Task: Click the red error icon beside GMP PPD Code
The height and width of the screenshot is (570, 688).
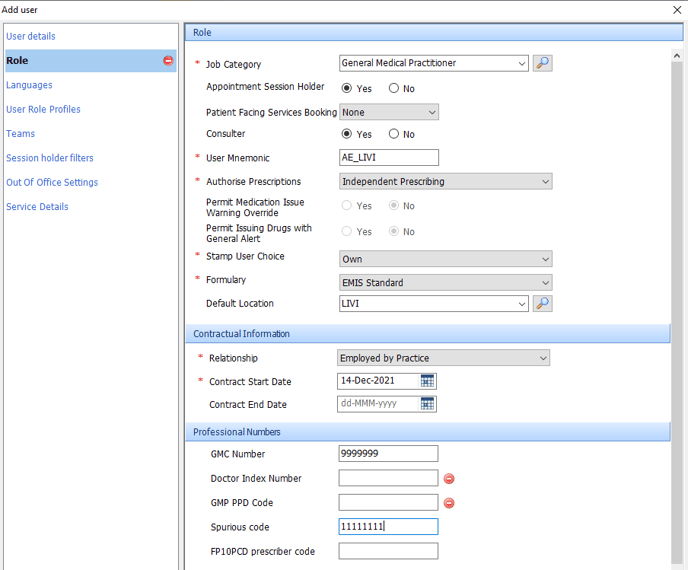Action: [x=449, y=503]
